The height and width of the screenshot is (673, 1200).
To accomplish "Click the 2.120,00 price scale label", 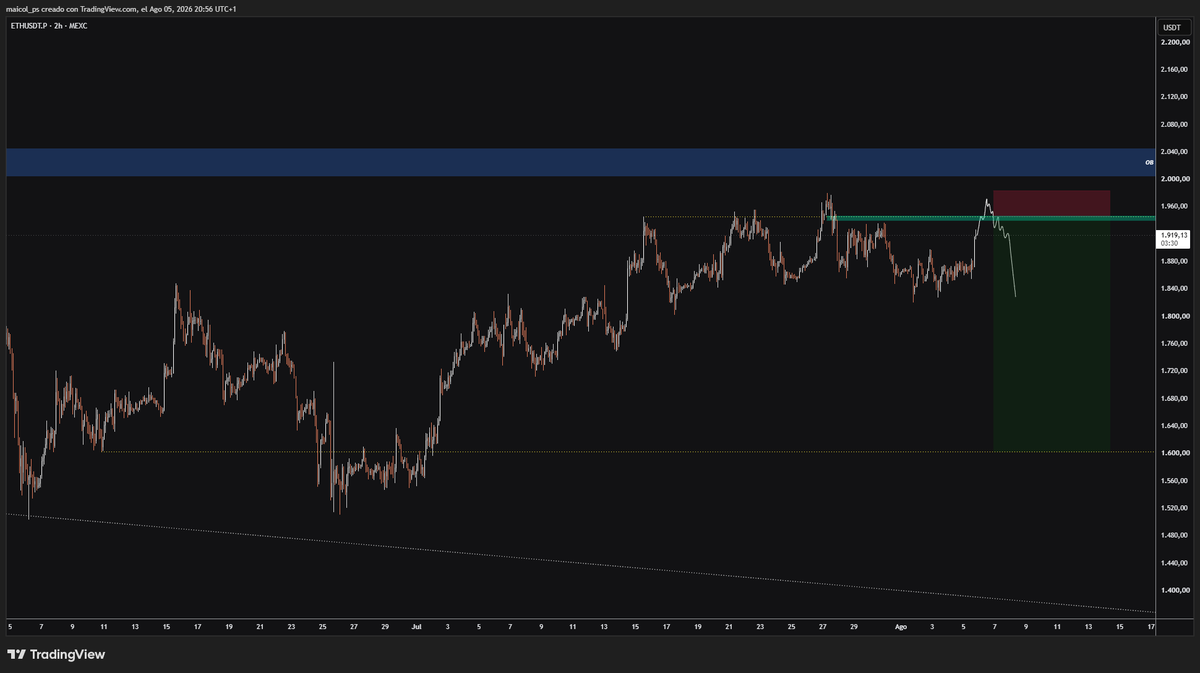I will 1174,97.
